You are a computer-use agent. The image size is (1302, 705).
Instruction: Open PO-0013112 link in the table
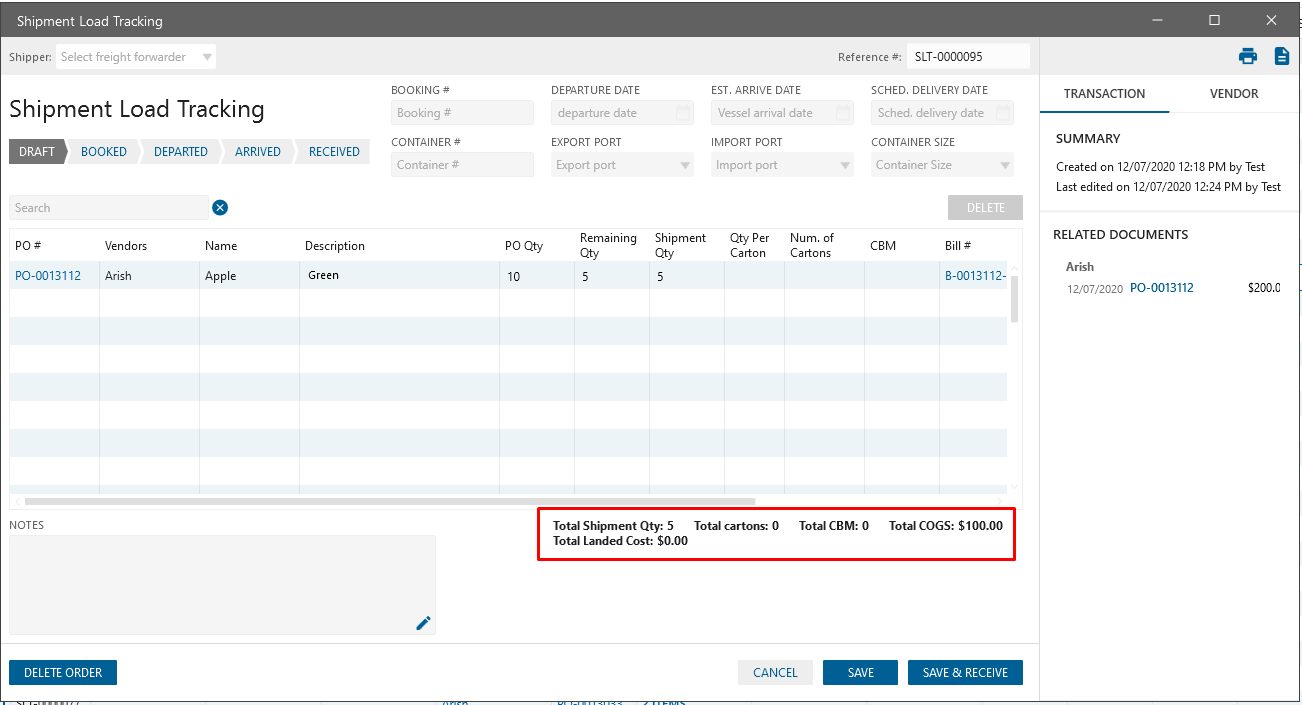point(48,276)
